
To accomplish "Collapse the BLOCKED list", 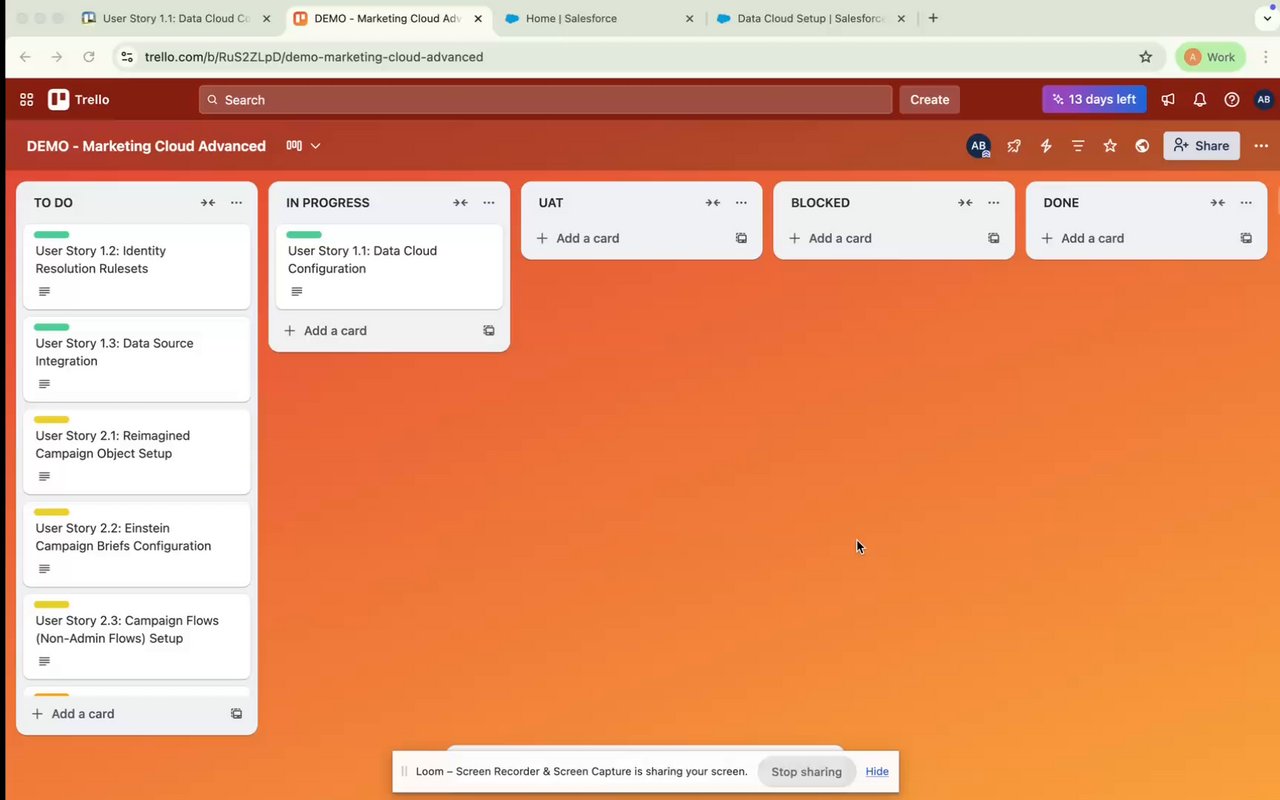I will click(x=965, y=203).
